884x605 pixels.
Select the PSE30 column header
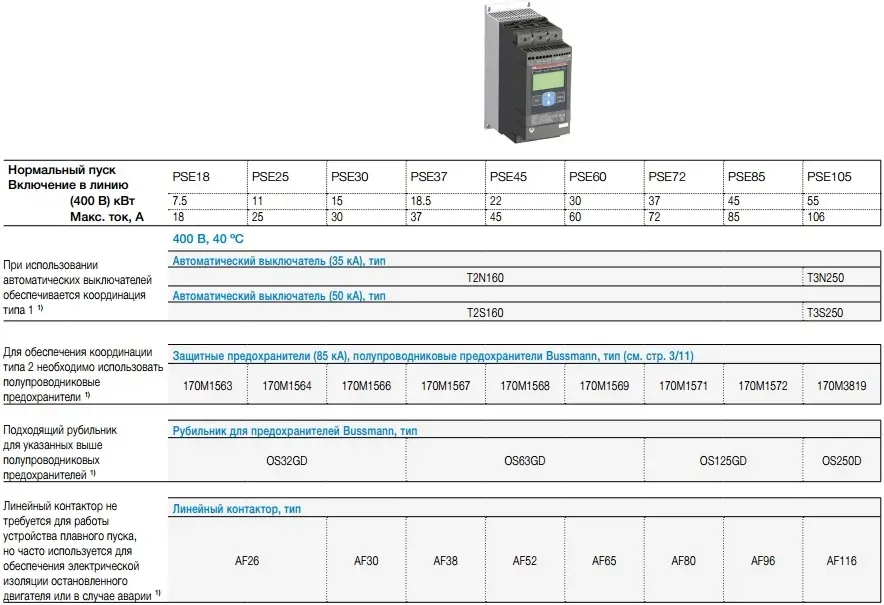(x=350, y=176)
